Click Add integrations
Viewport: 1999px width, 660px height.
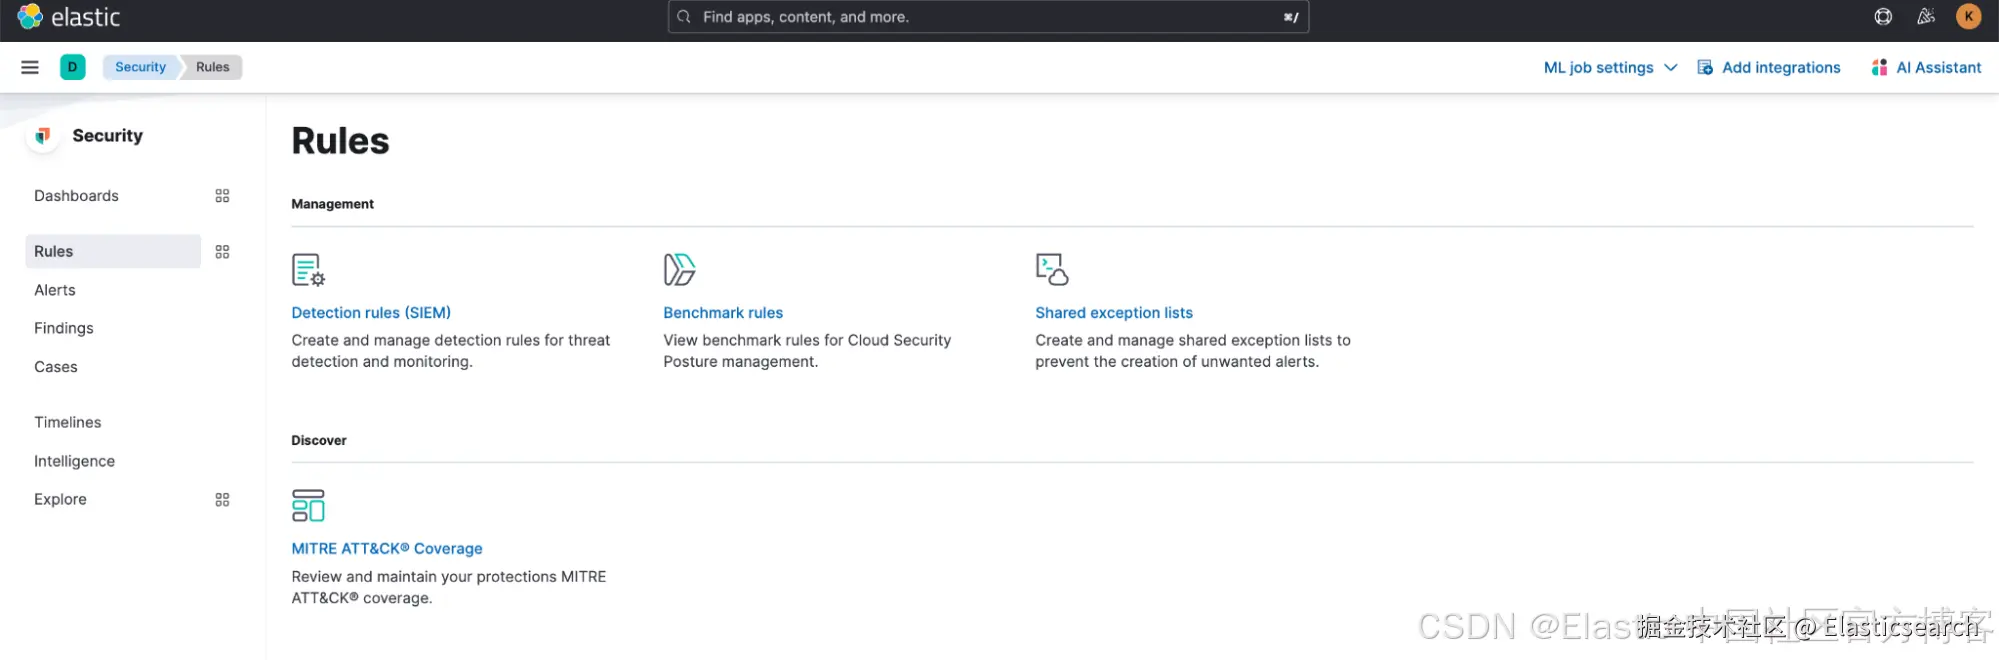pyautogui.click(x=1769, y=68)
